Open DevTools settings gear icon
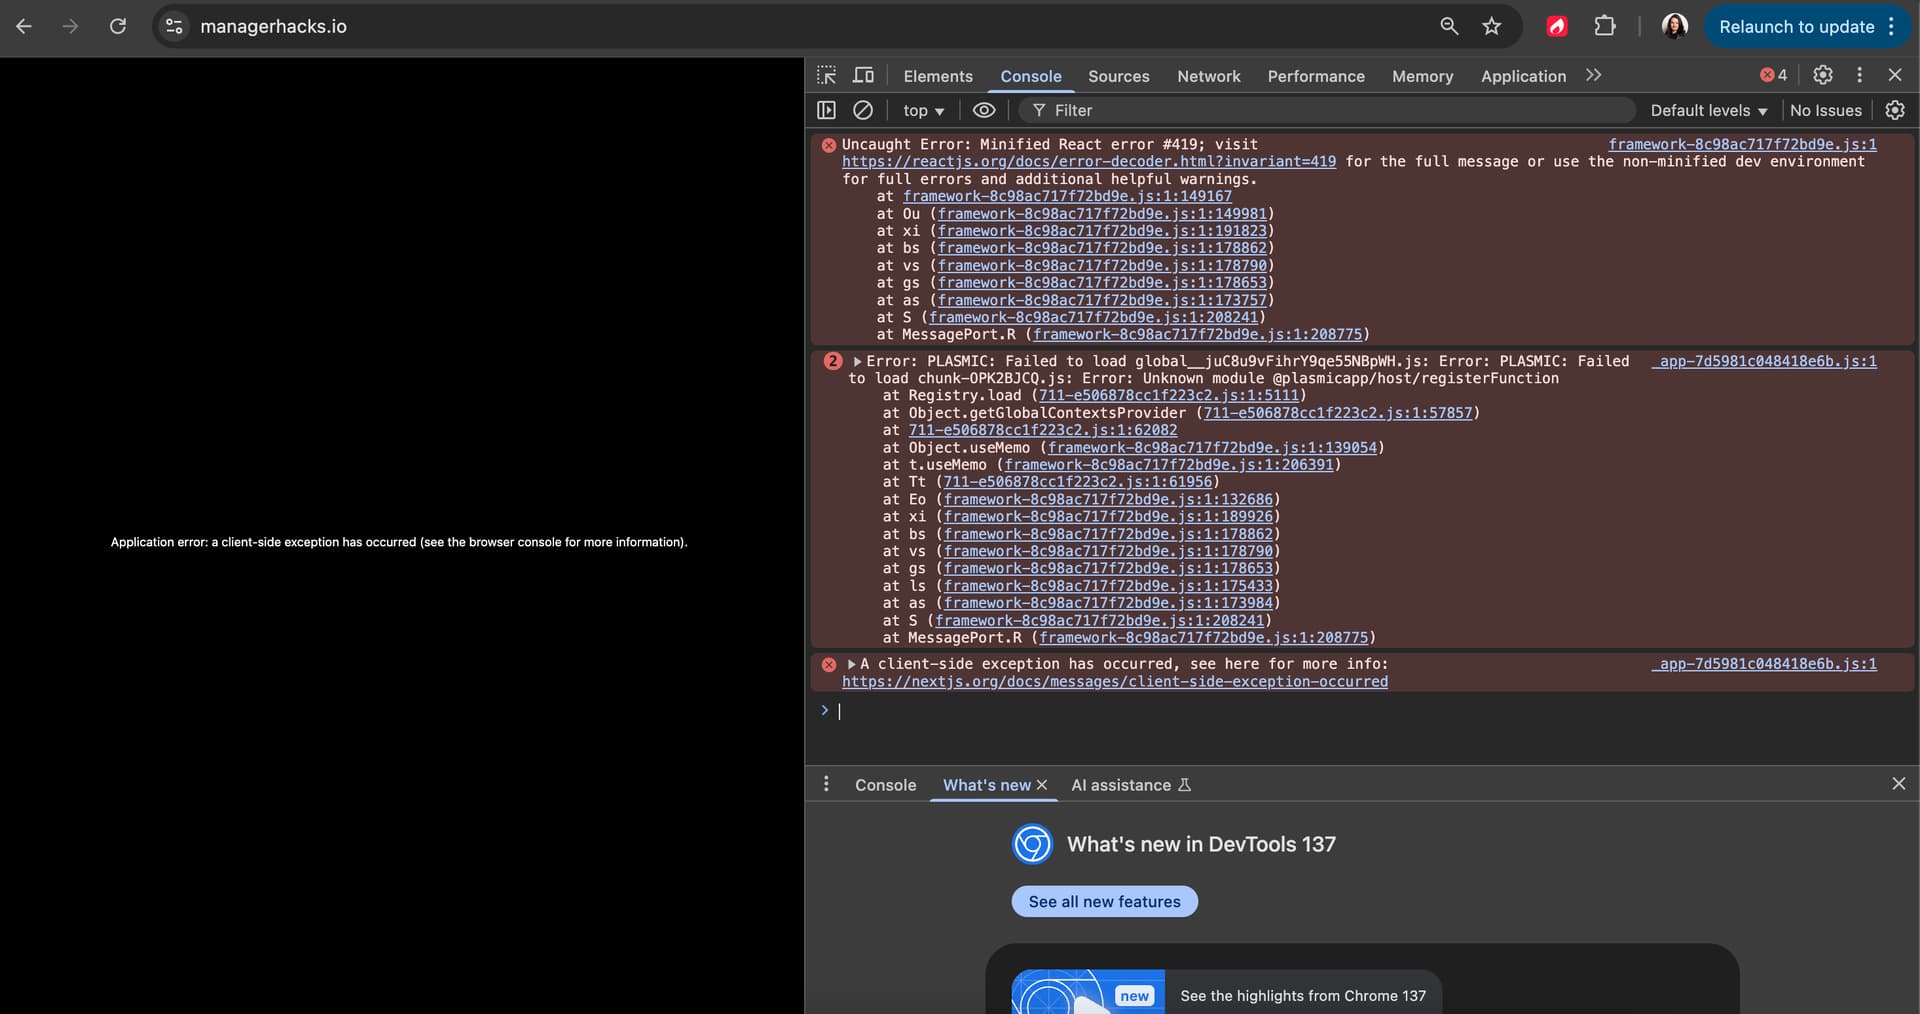This screenshot has width=1920, height=1014. pyautogui.click(x=1823, y=75)
